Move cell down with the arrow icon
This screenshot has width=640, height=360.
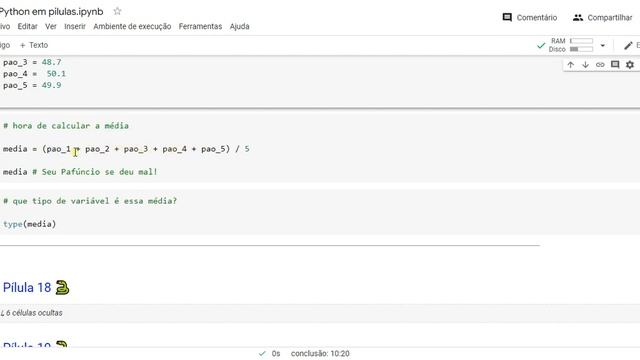point(585,64)
